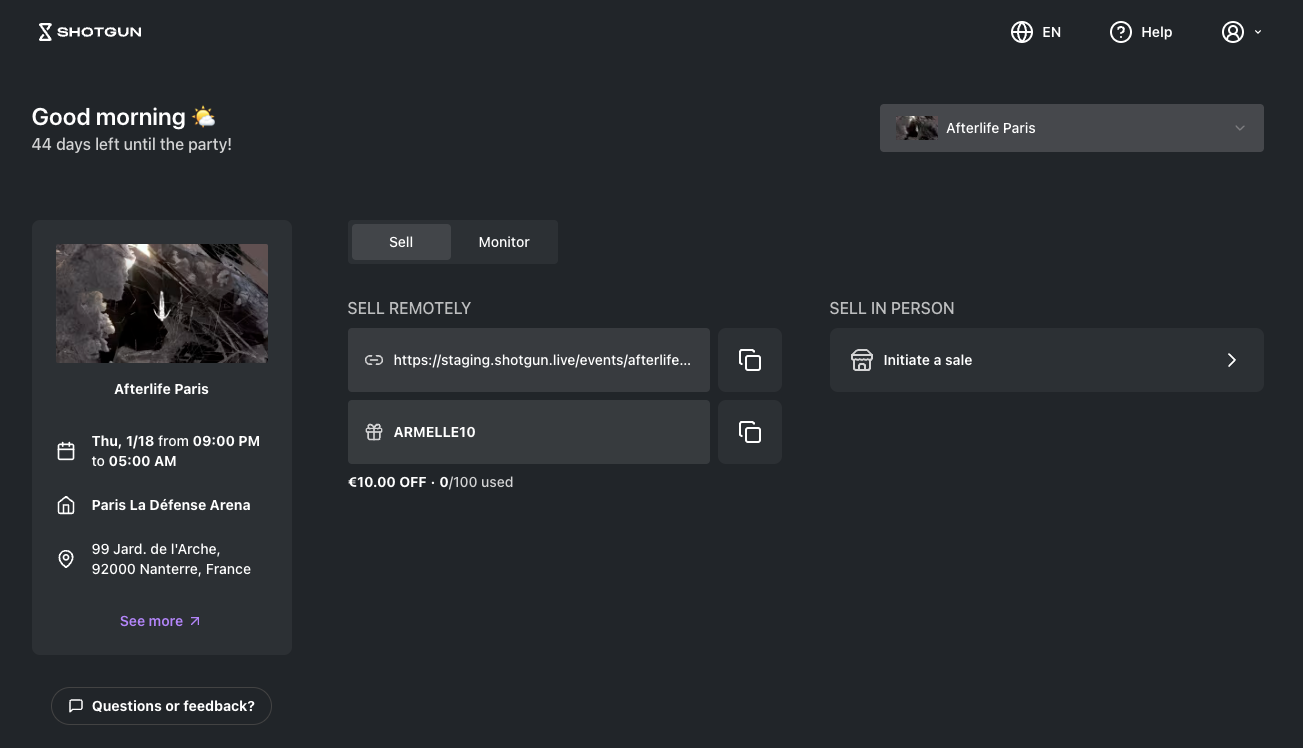This screenshot has height=748, width=1303.
Task: Copy the event URL
Action: coord(750,360)
